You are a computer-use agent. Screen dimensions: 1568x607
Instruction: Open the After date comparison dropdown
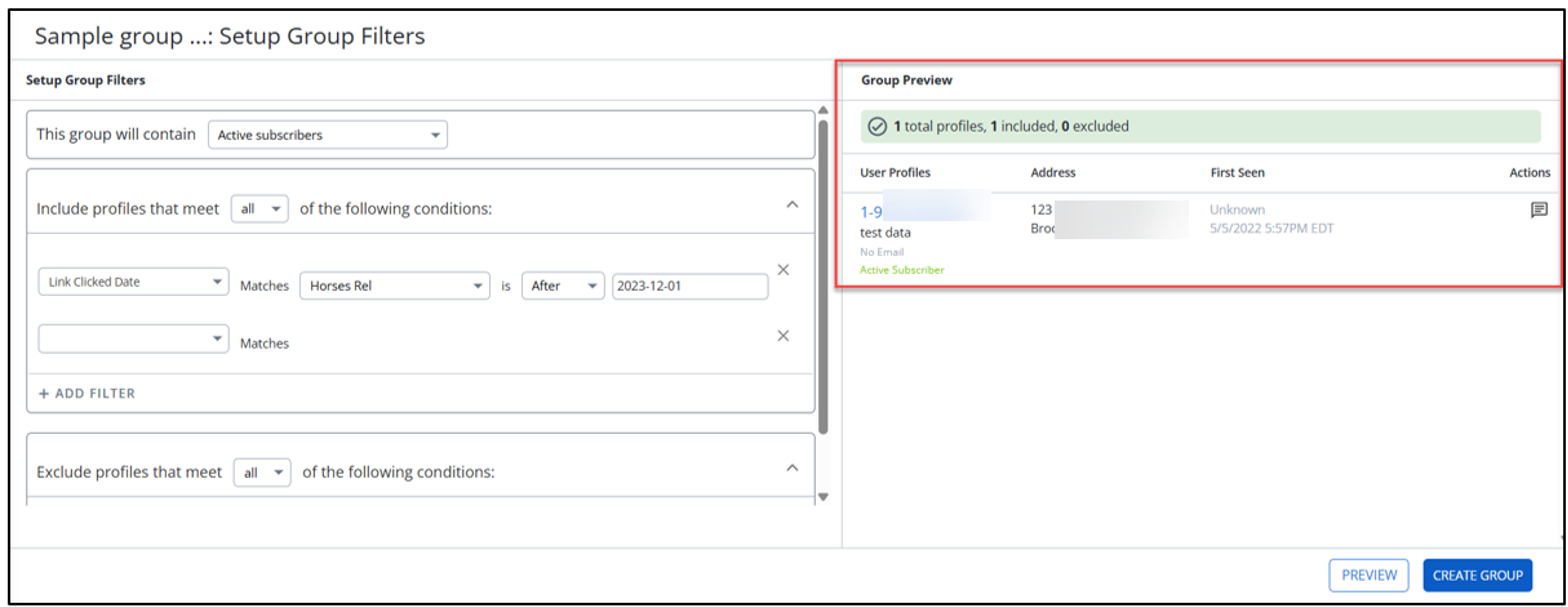click(563, 286)
